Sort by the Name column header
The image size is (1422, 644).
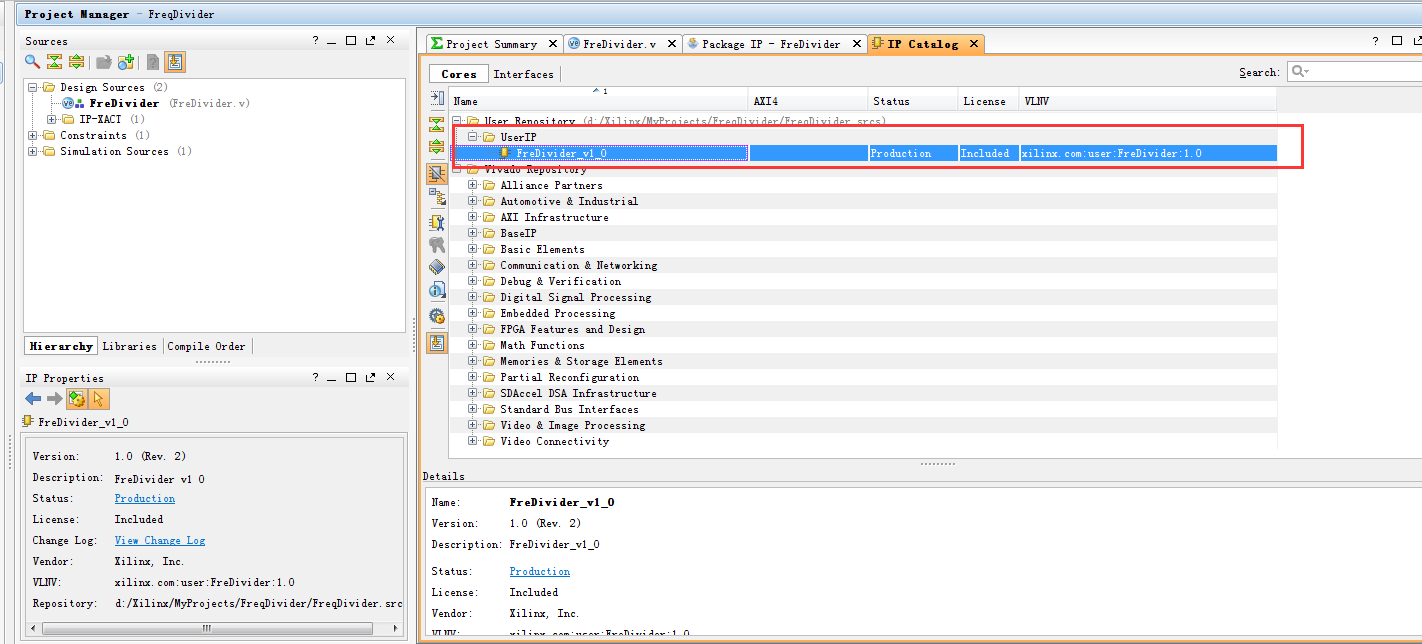pos(599,101)
